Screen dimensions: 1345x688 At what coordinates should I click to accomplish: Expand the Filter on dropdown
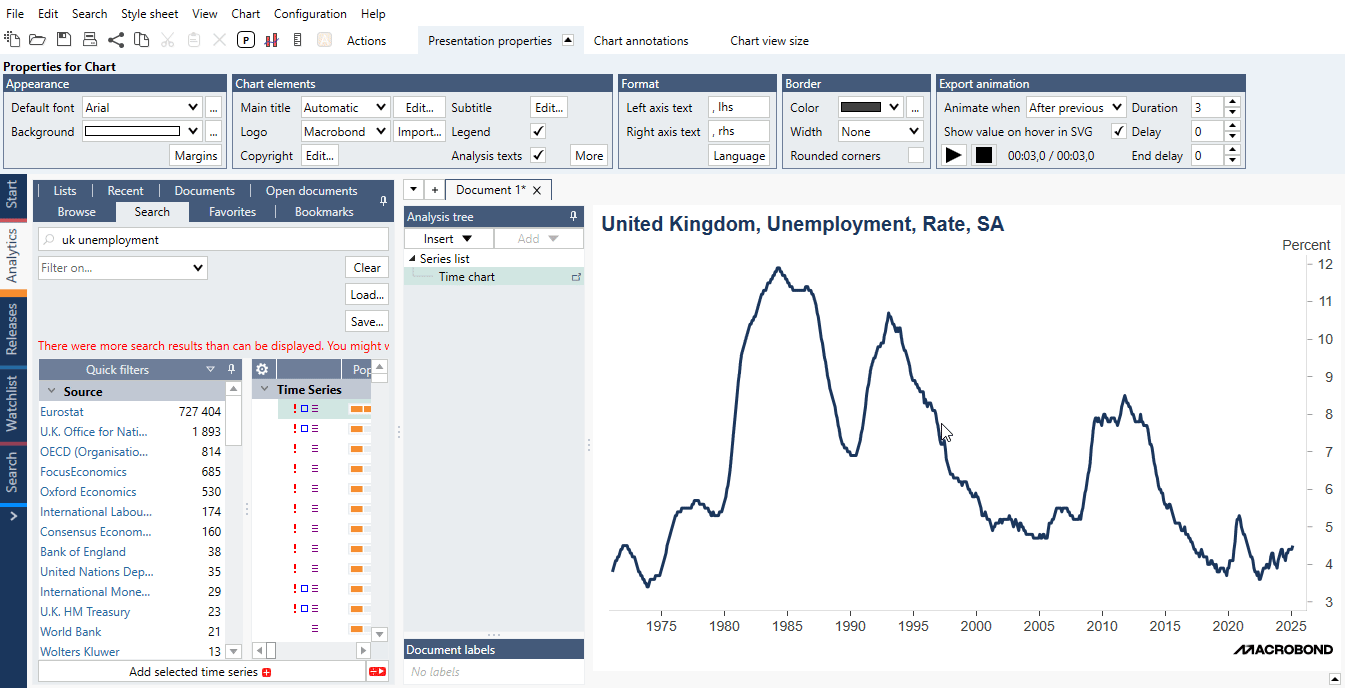(x=123, y=267)
